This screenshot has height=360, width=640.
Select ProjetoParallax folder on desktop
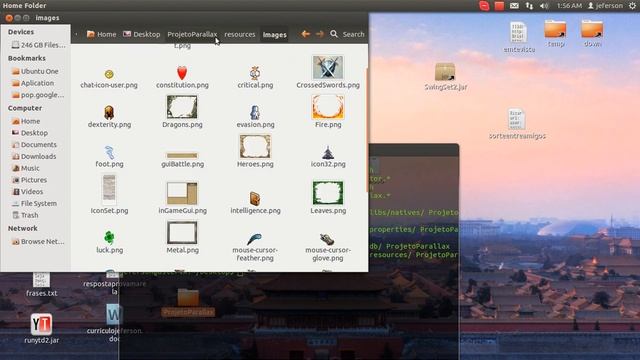pyautogui.click(x=188, y=302)
